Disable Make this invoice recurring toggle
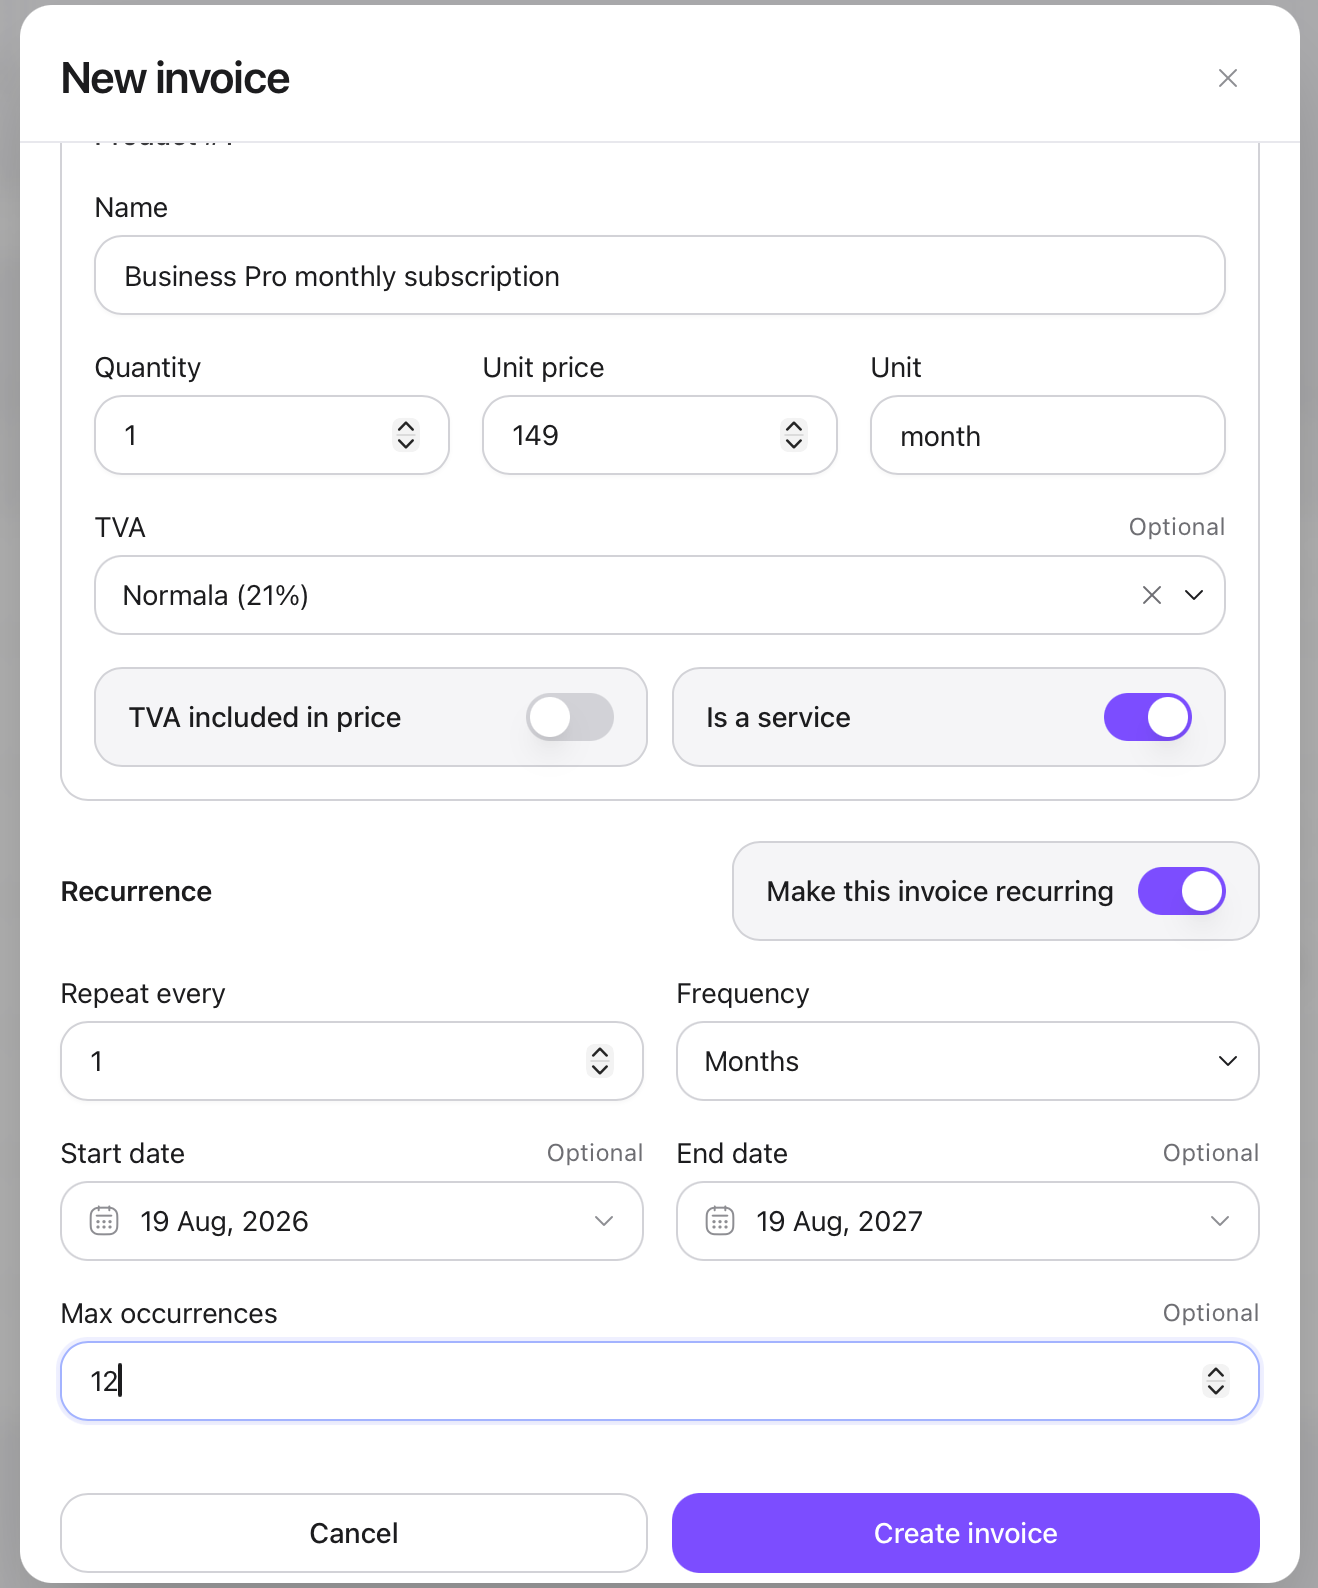This screenshot has width=1318, height=1588. pyautogui.click(x=1181, y=891)
